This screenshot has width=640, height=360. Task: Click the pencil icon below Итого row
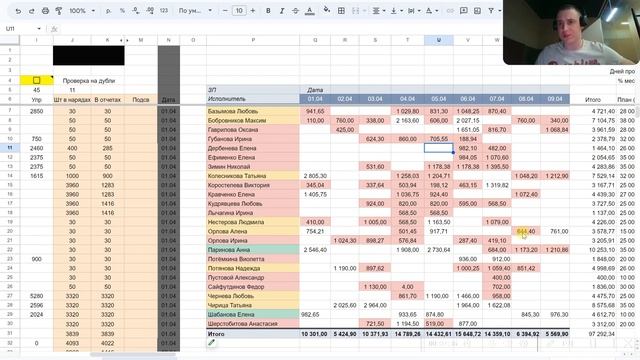pos(211,342)
